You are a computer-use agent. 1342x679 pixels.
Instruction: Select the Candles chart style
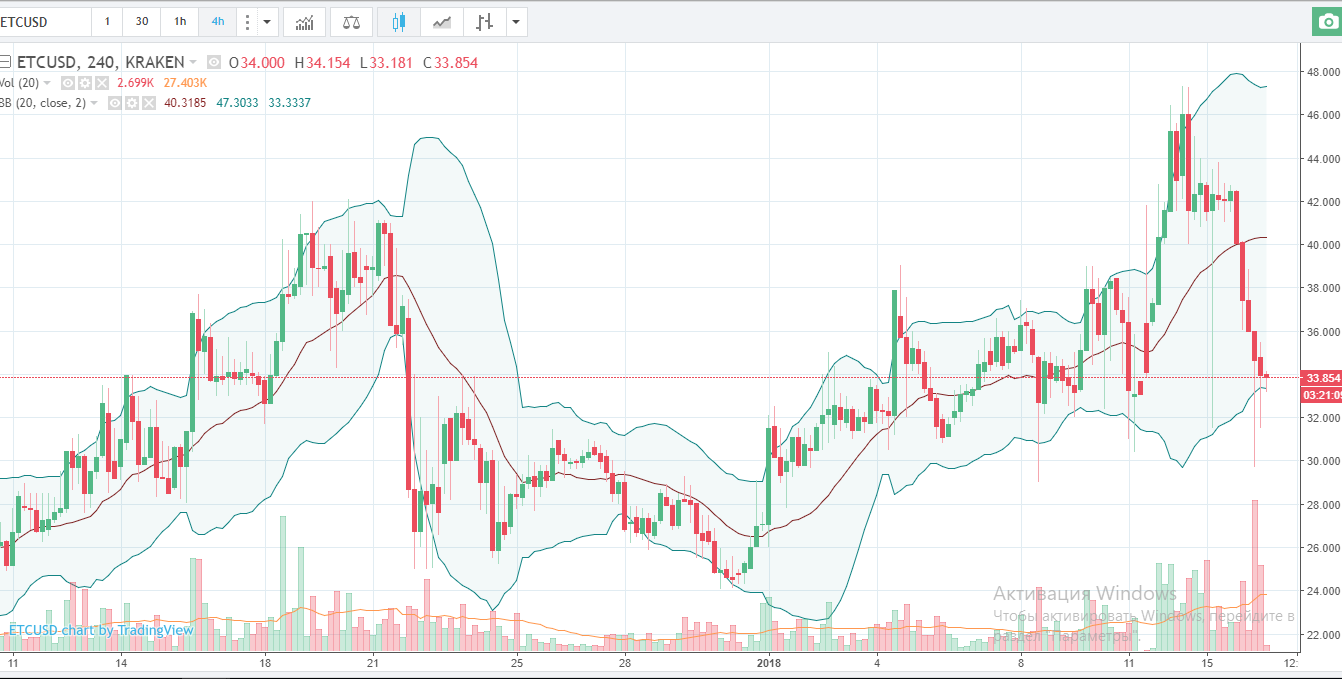pyautogui.click(x=399, y=21)
